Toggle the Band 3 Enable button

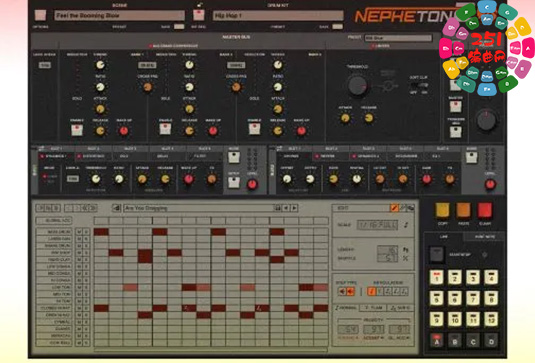click(x=255, y=129)
